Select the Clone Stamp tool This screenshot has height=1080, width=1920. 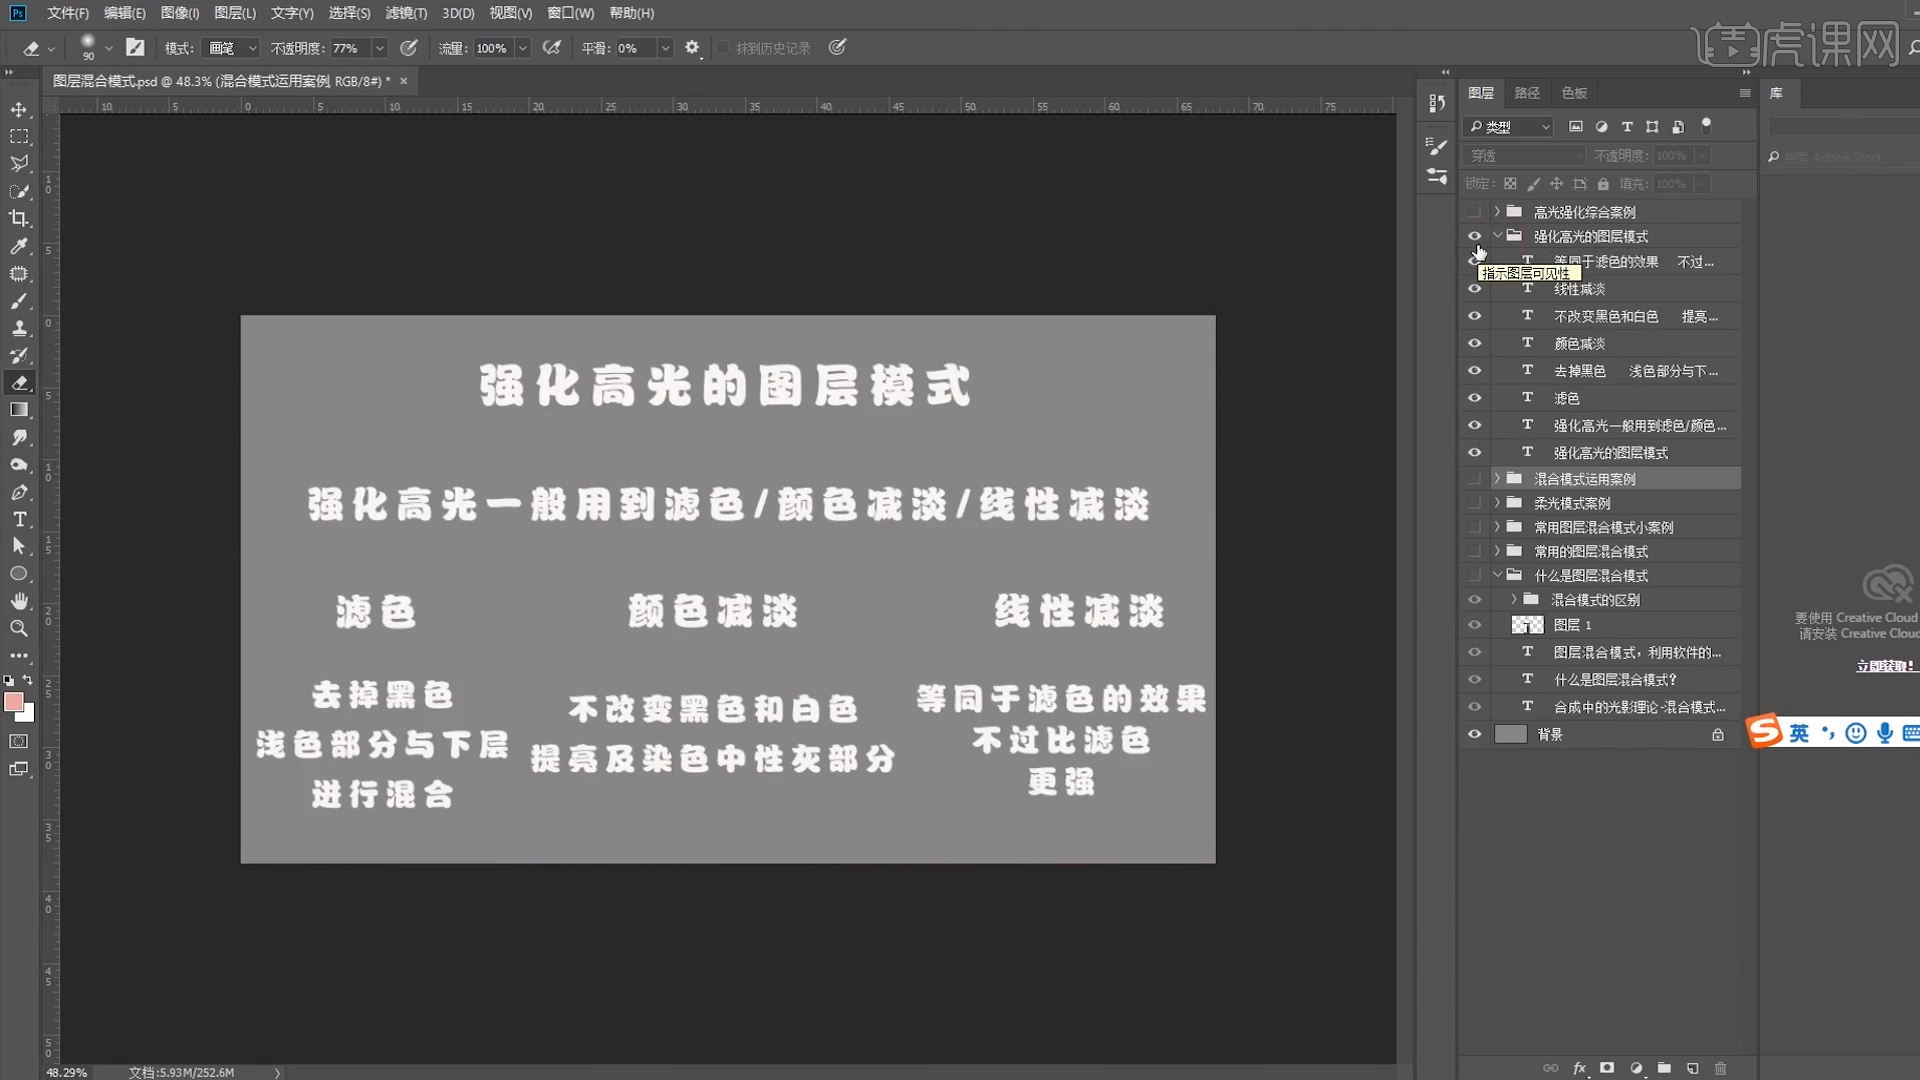19,328
